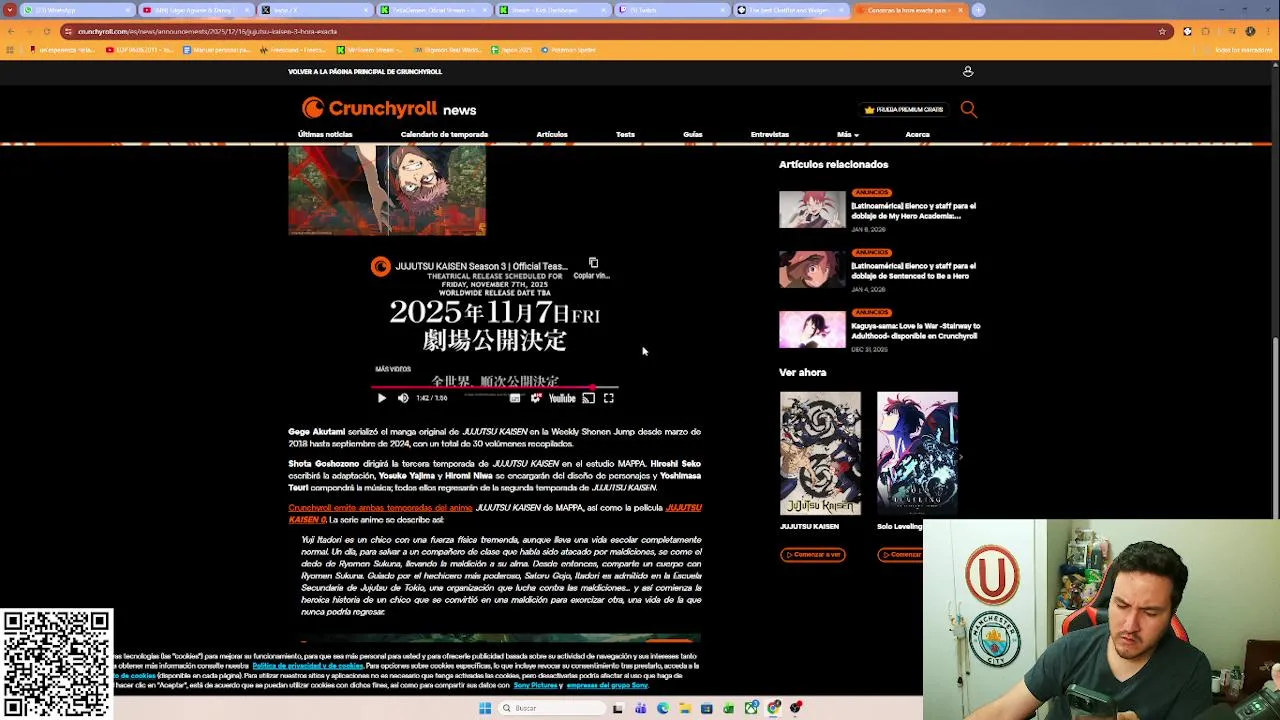The height and width of the screenshot is (720, 1280).
Task: Switch to the Twitch browser tab
Action: (x=672, y=10)
